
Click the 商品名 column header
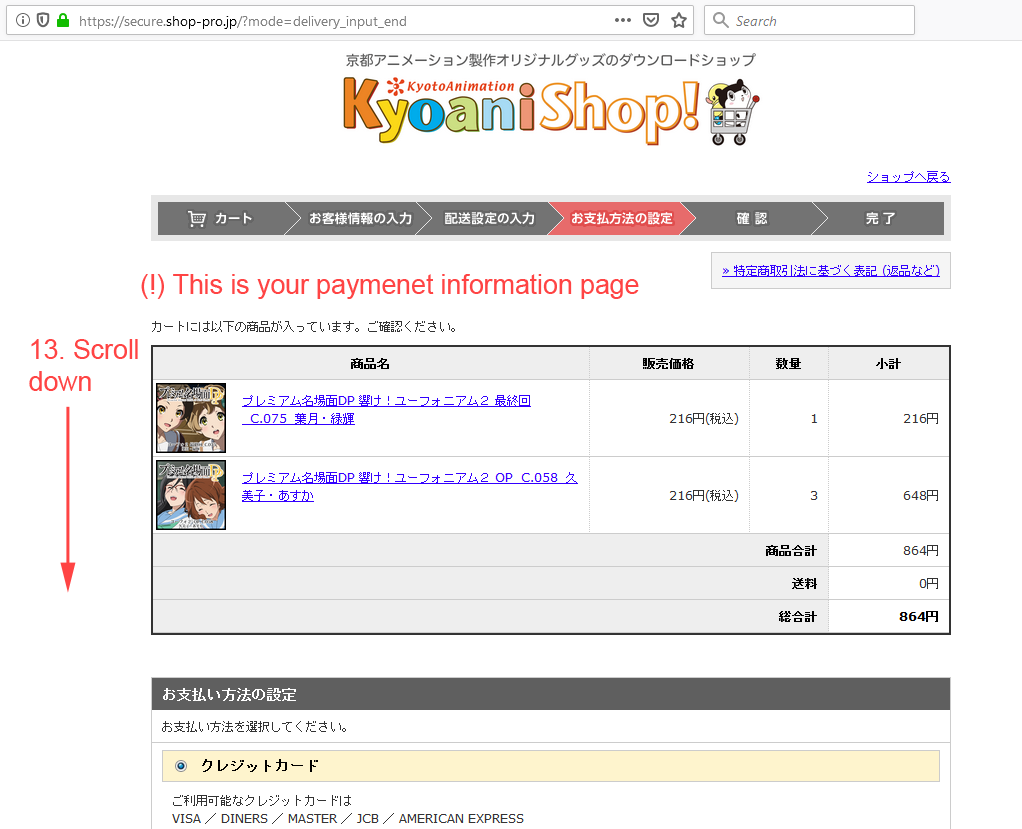[x=370, y=364]
